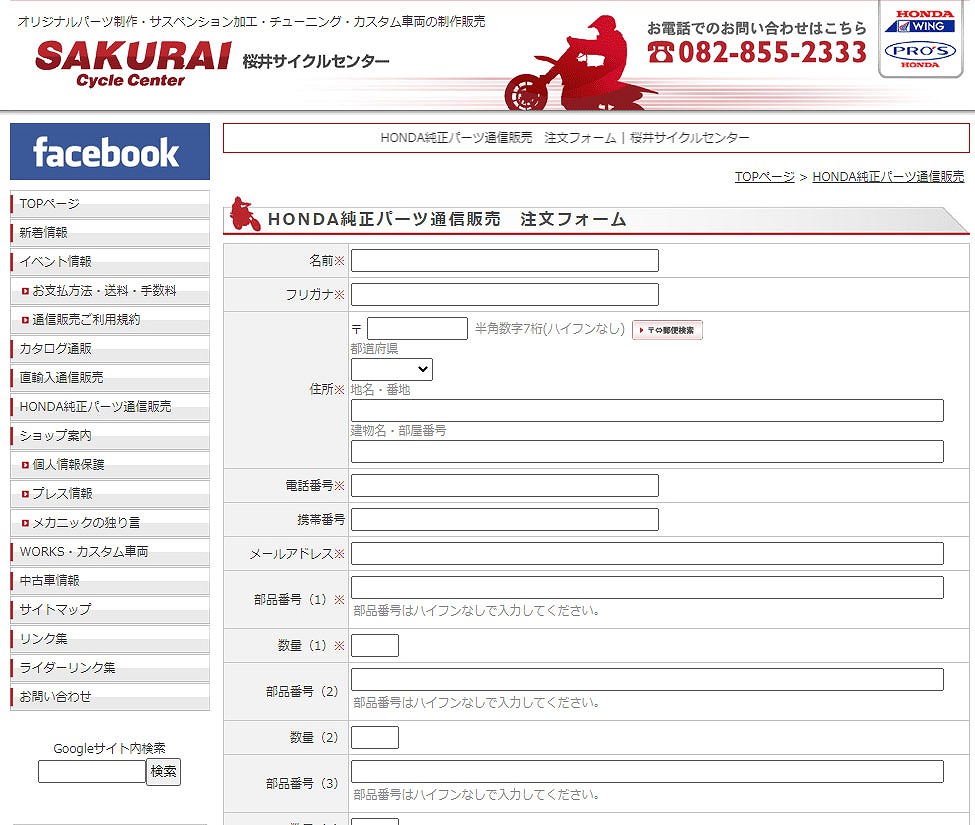Image resolution: width=975 pixels, height=825 pixels.
Task: Open サイトマップ in the sidebar
Action: 110,610
